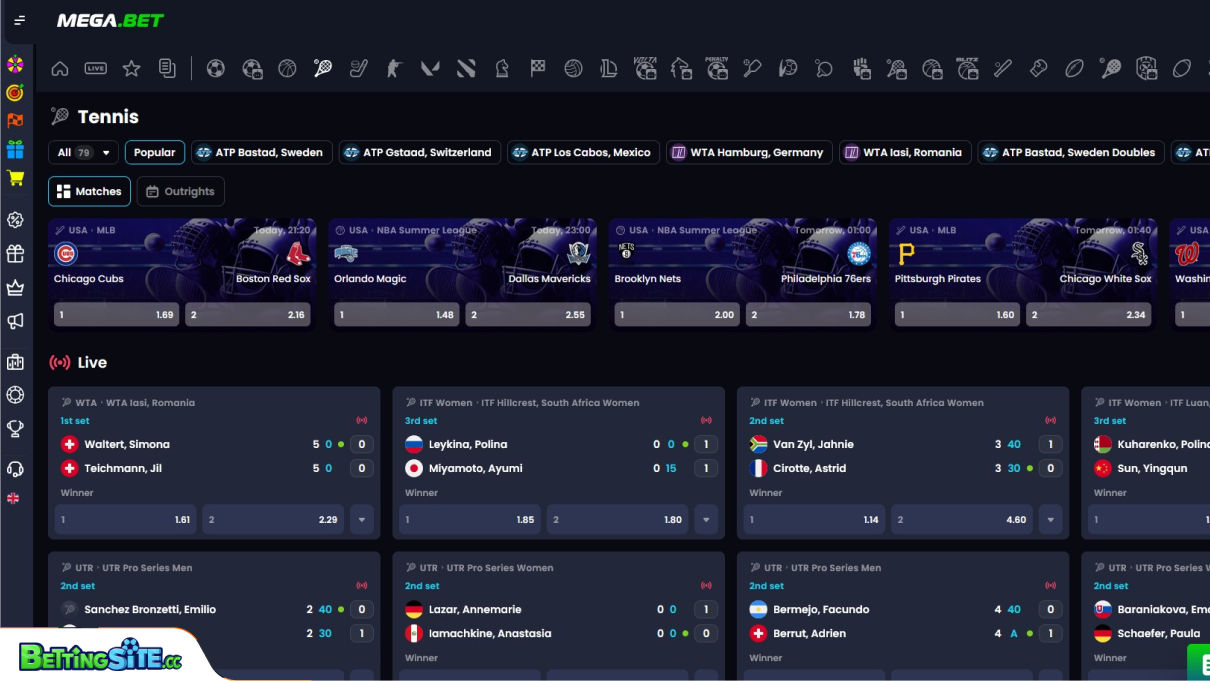Viewport: 1210px width, 681px height.
Task: Switch to the Outrights tab
Action: [x=180, y=191]
